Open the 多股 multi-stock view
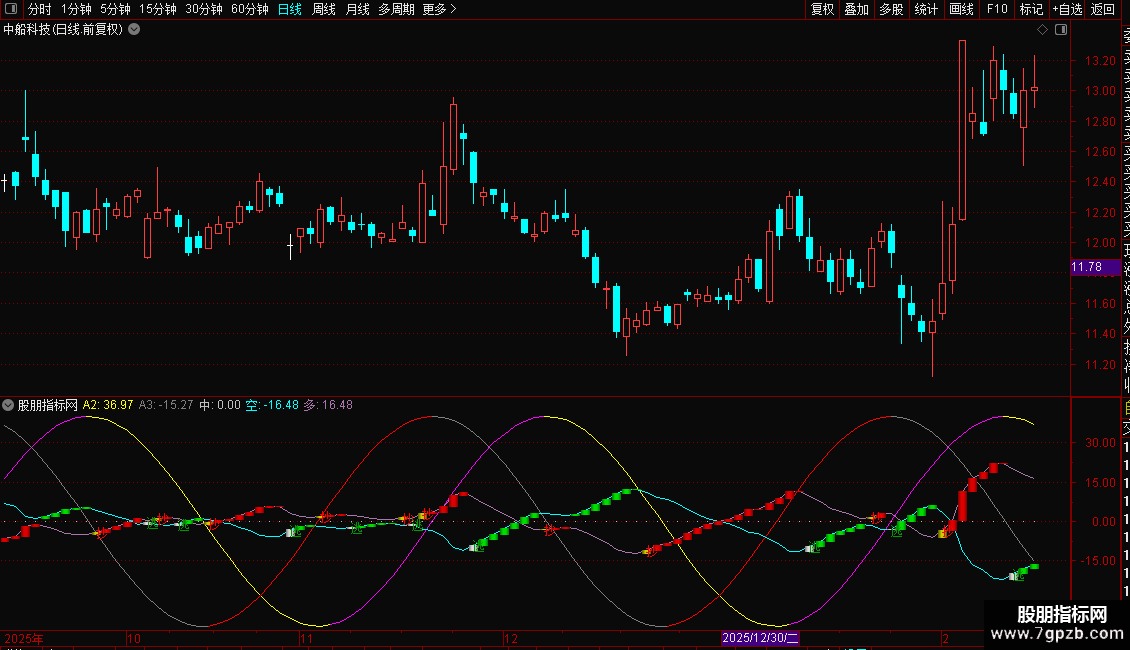The image size is (1130, 650). tap(891, 9)
